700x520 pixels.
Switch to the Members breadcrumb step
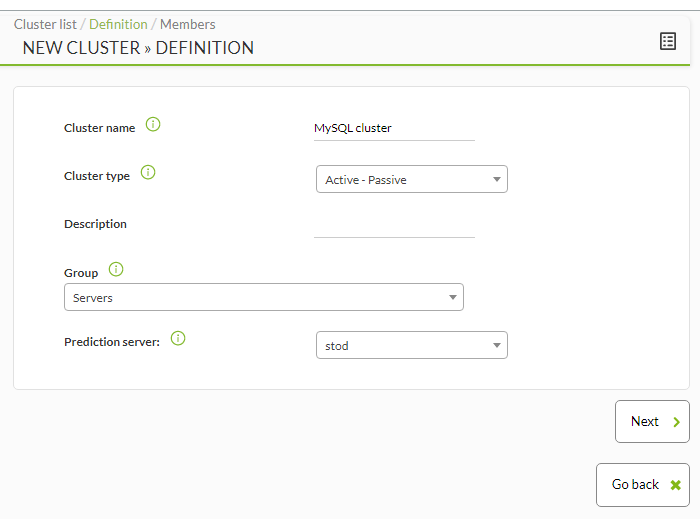188,24
